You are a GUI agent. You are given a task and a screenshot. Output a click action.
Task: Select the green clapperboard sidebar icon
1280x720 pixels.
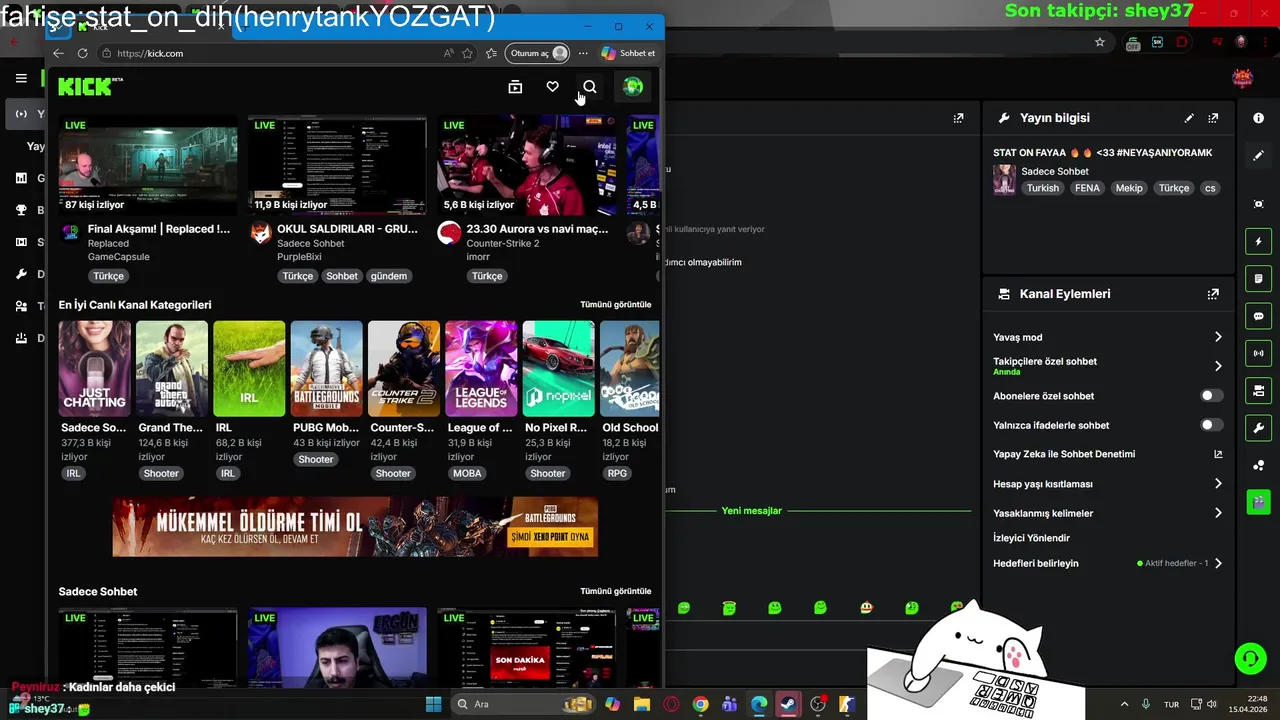click(1258, 501)
